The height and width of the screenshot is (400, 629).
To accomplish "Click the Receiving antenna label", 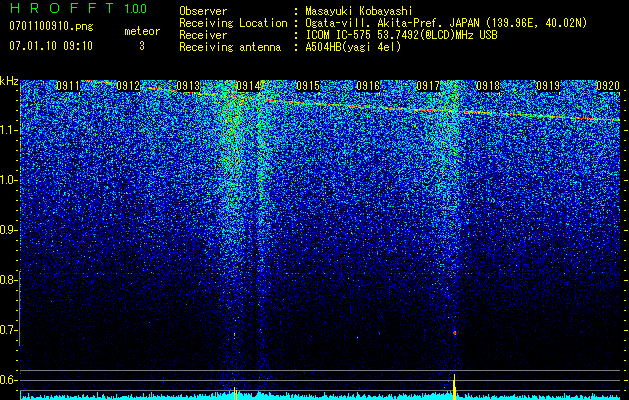I will [x=230, y=47].
